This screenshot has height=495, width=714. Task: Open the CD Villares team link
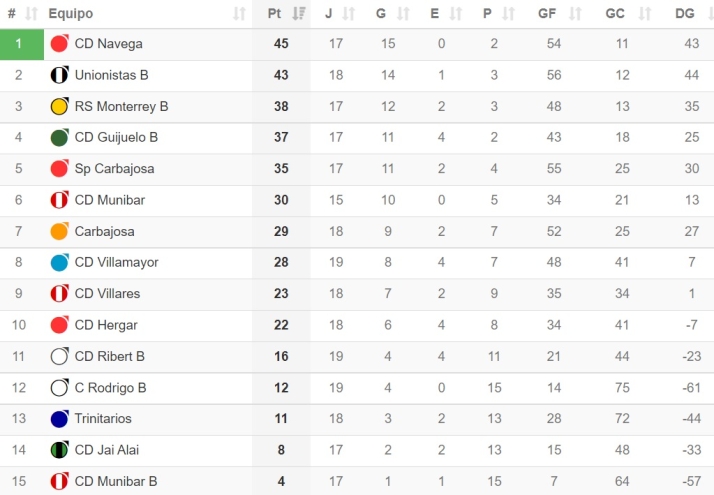(107, 294)
